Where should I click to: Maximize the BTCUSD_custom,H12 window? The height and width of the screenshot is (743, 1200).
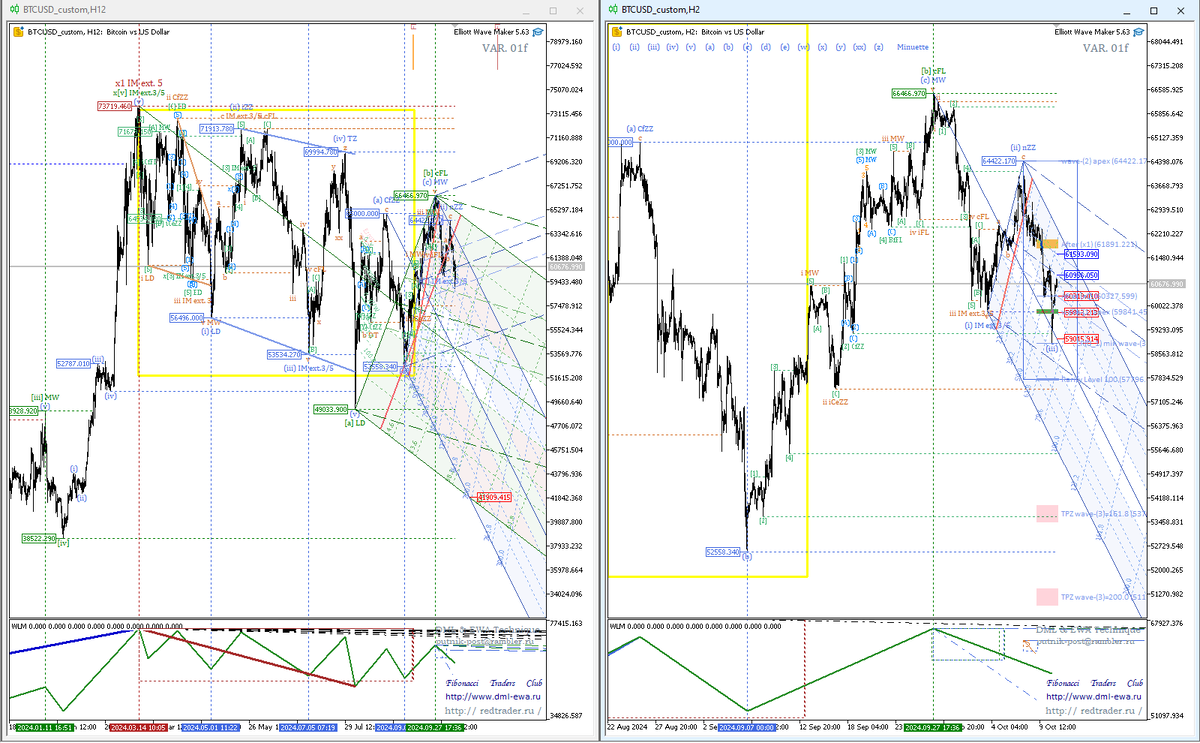click(x=553, y=10)
